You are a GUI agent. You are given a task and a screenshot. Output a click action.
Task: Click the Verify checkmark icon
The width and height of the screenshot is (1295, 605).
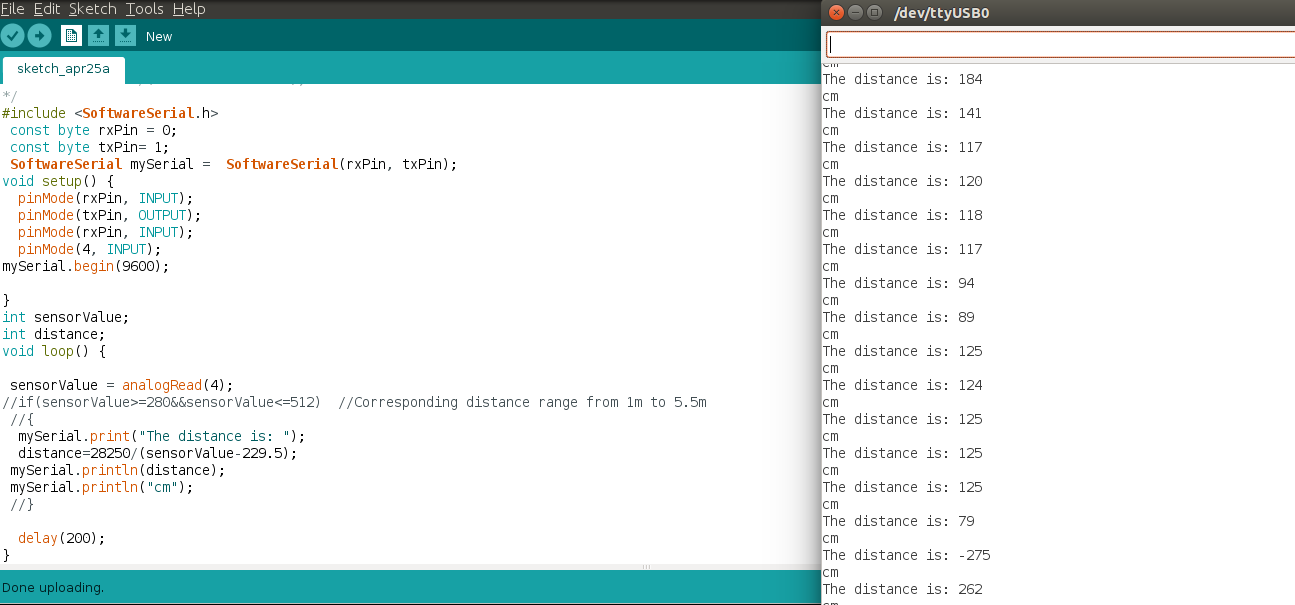[12, 36]
